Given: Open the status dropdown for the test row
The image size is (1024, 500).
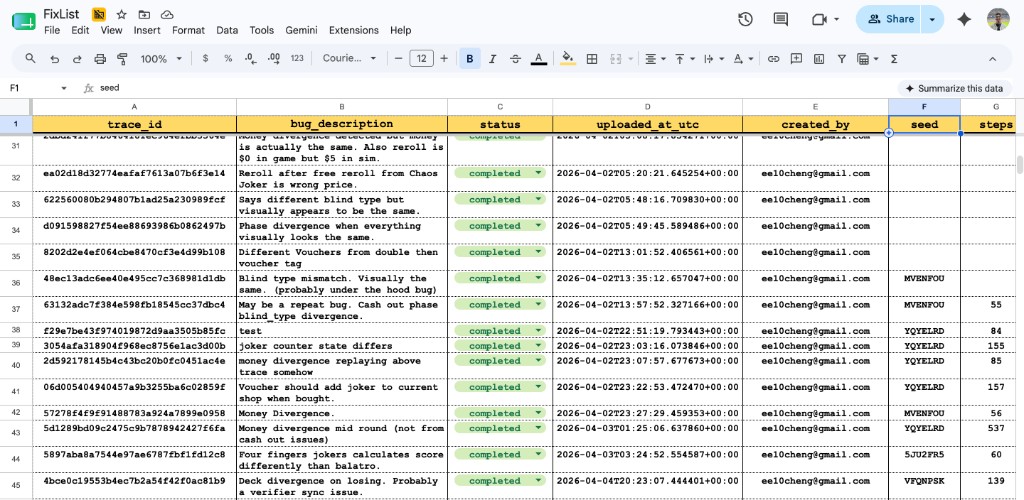Looking at the screenshot, I should coord(539,331).
